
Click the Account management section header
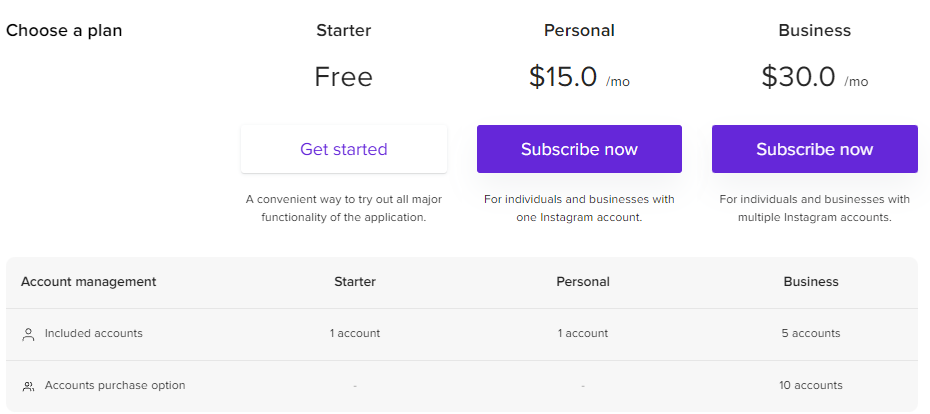[x=89, y=281]
